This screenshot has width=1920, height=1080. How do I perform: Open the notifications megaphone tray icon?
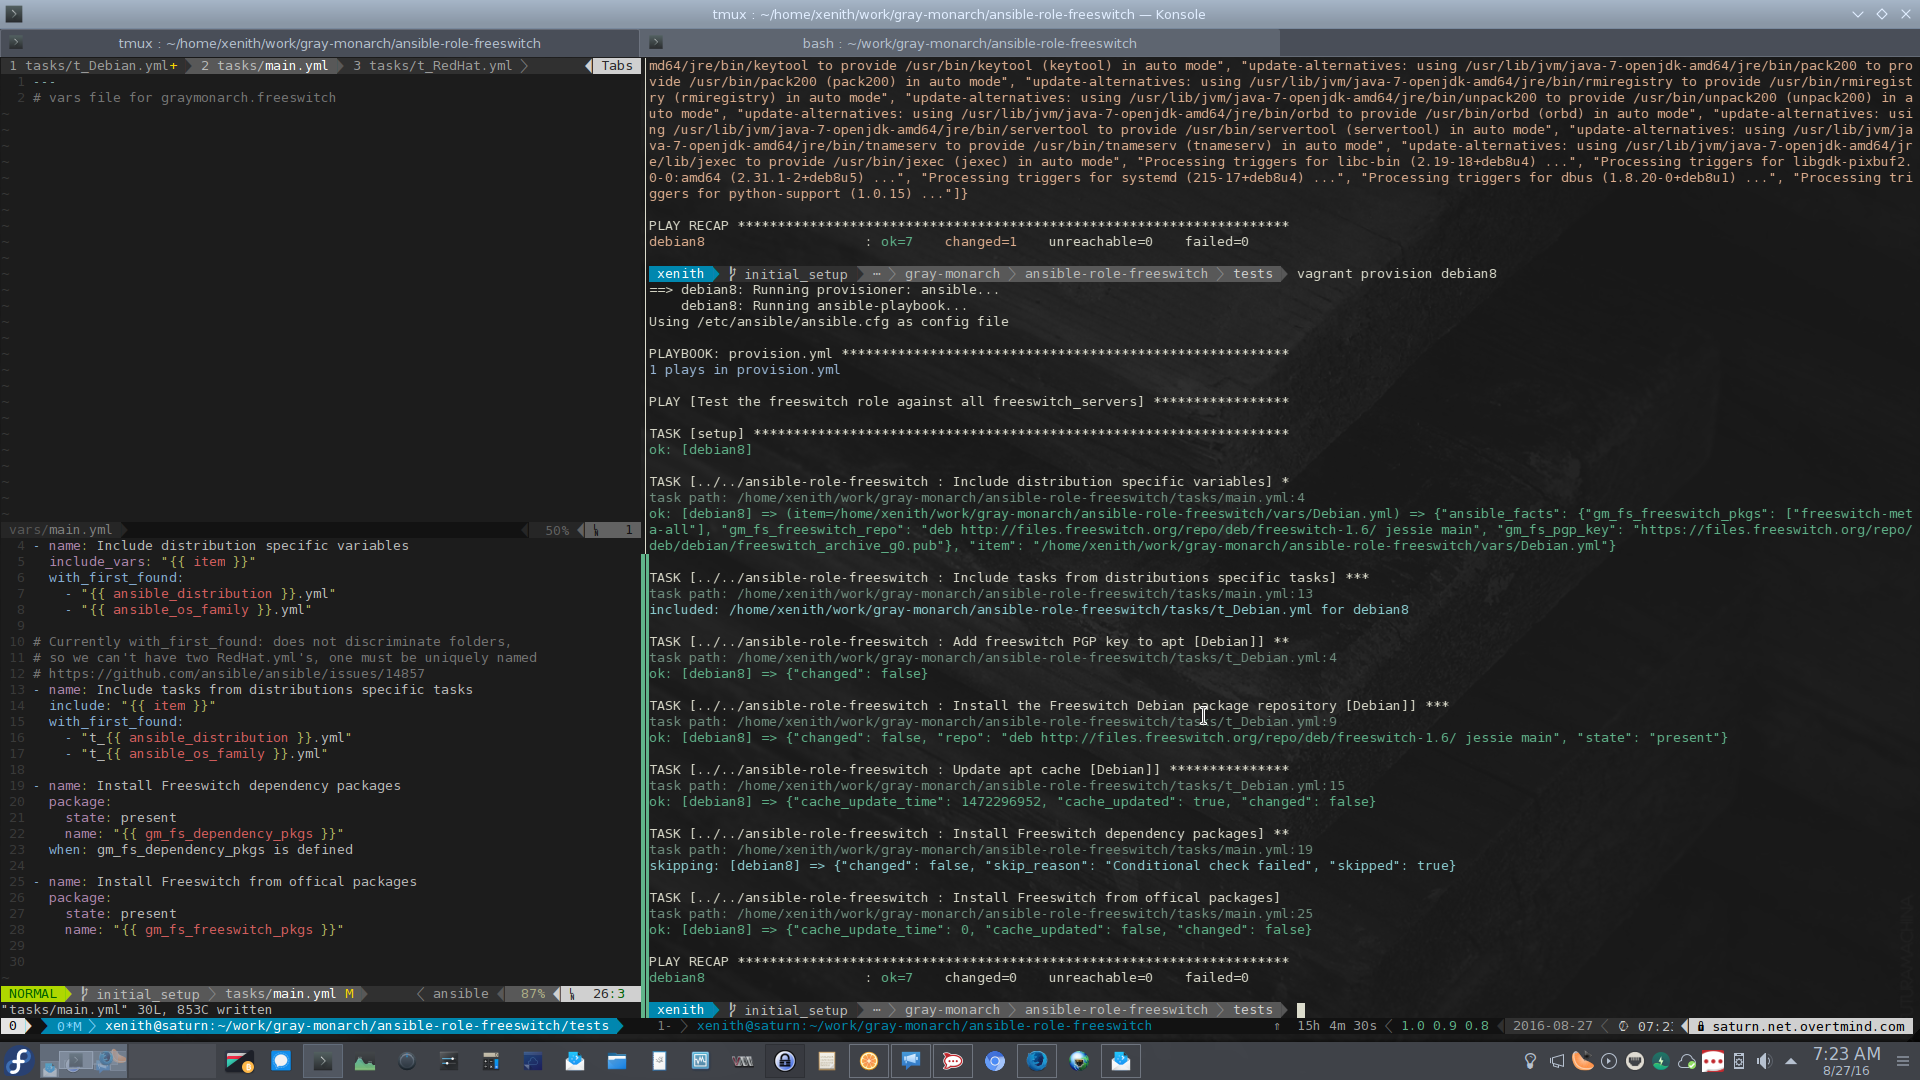pos(1556,1061)
